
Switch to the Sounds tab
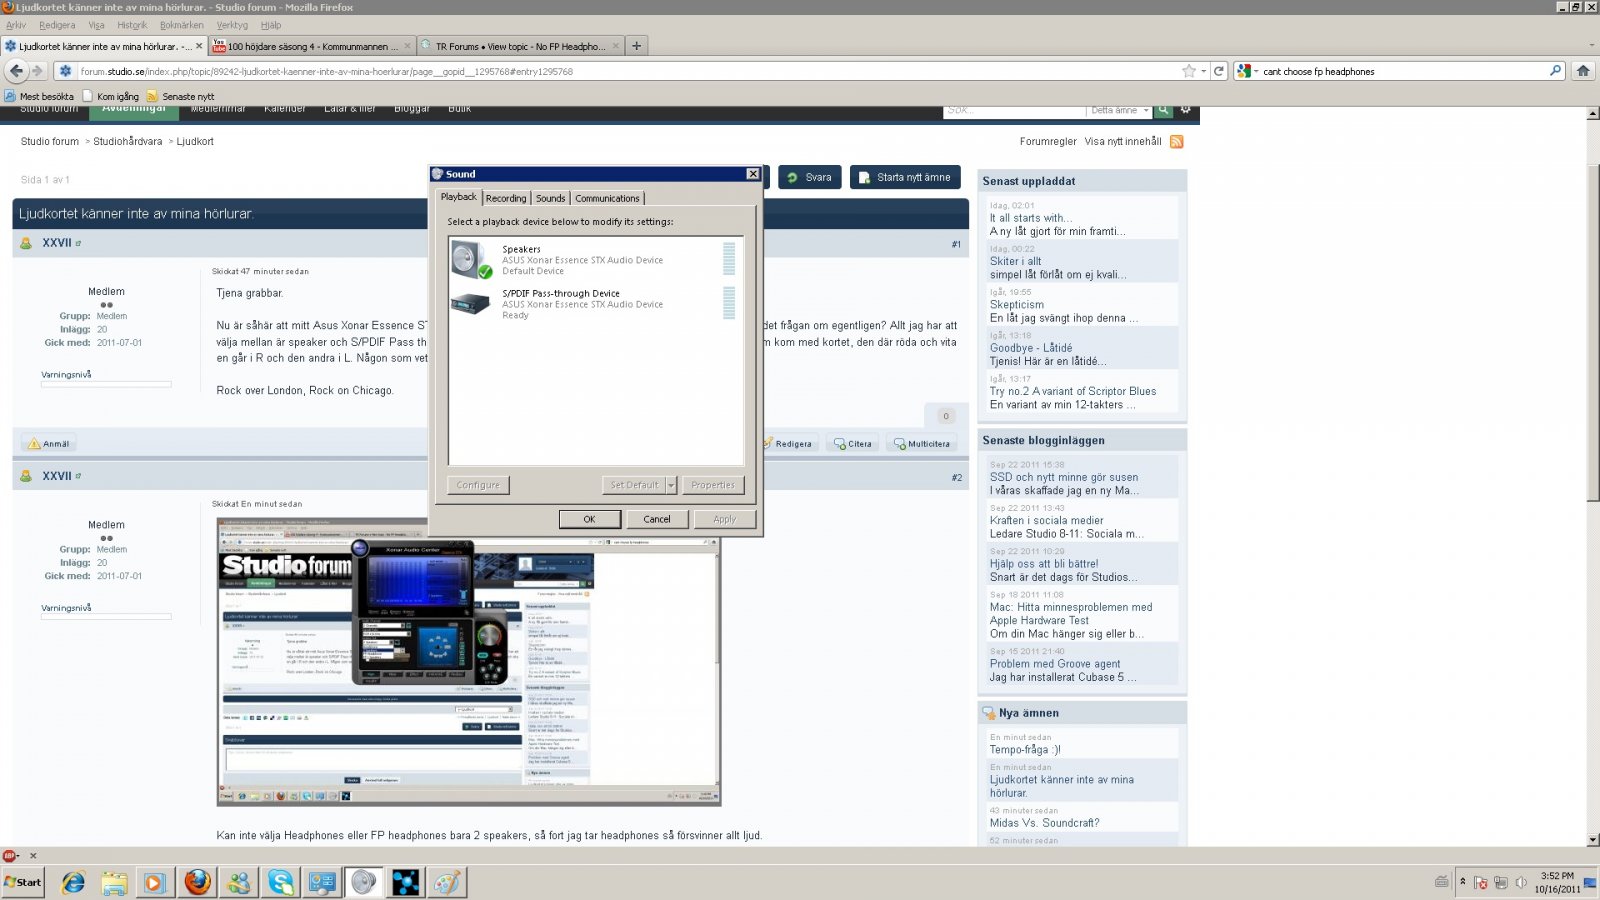coord(550,198)
